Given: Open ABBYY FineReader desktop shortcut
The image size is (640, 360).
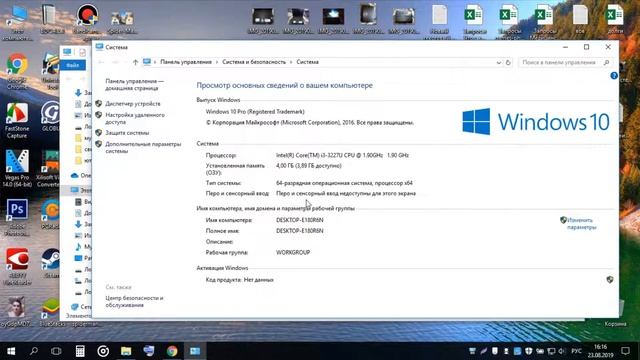Looking at the screenshot, I should pyautogui.click(x=17, y=267).
